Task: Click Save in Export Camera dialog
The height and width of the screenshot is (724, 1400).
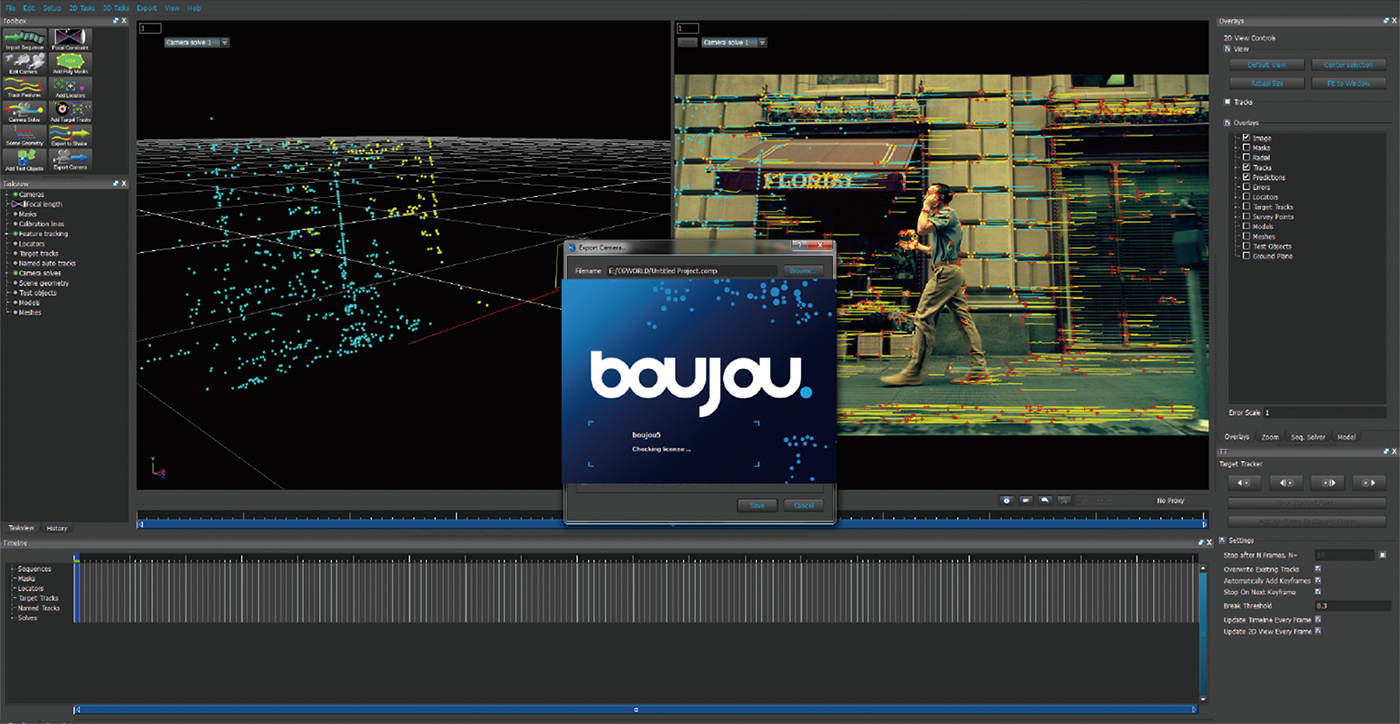Action: (757, 506)
